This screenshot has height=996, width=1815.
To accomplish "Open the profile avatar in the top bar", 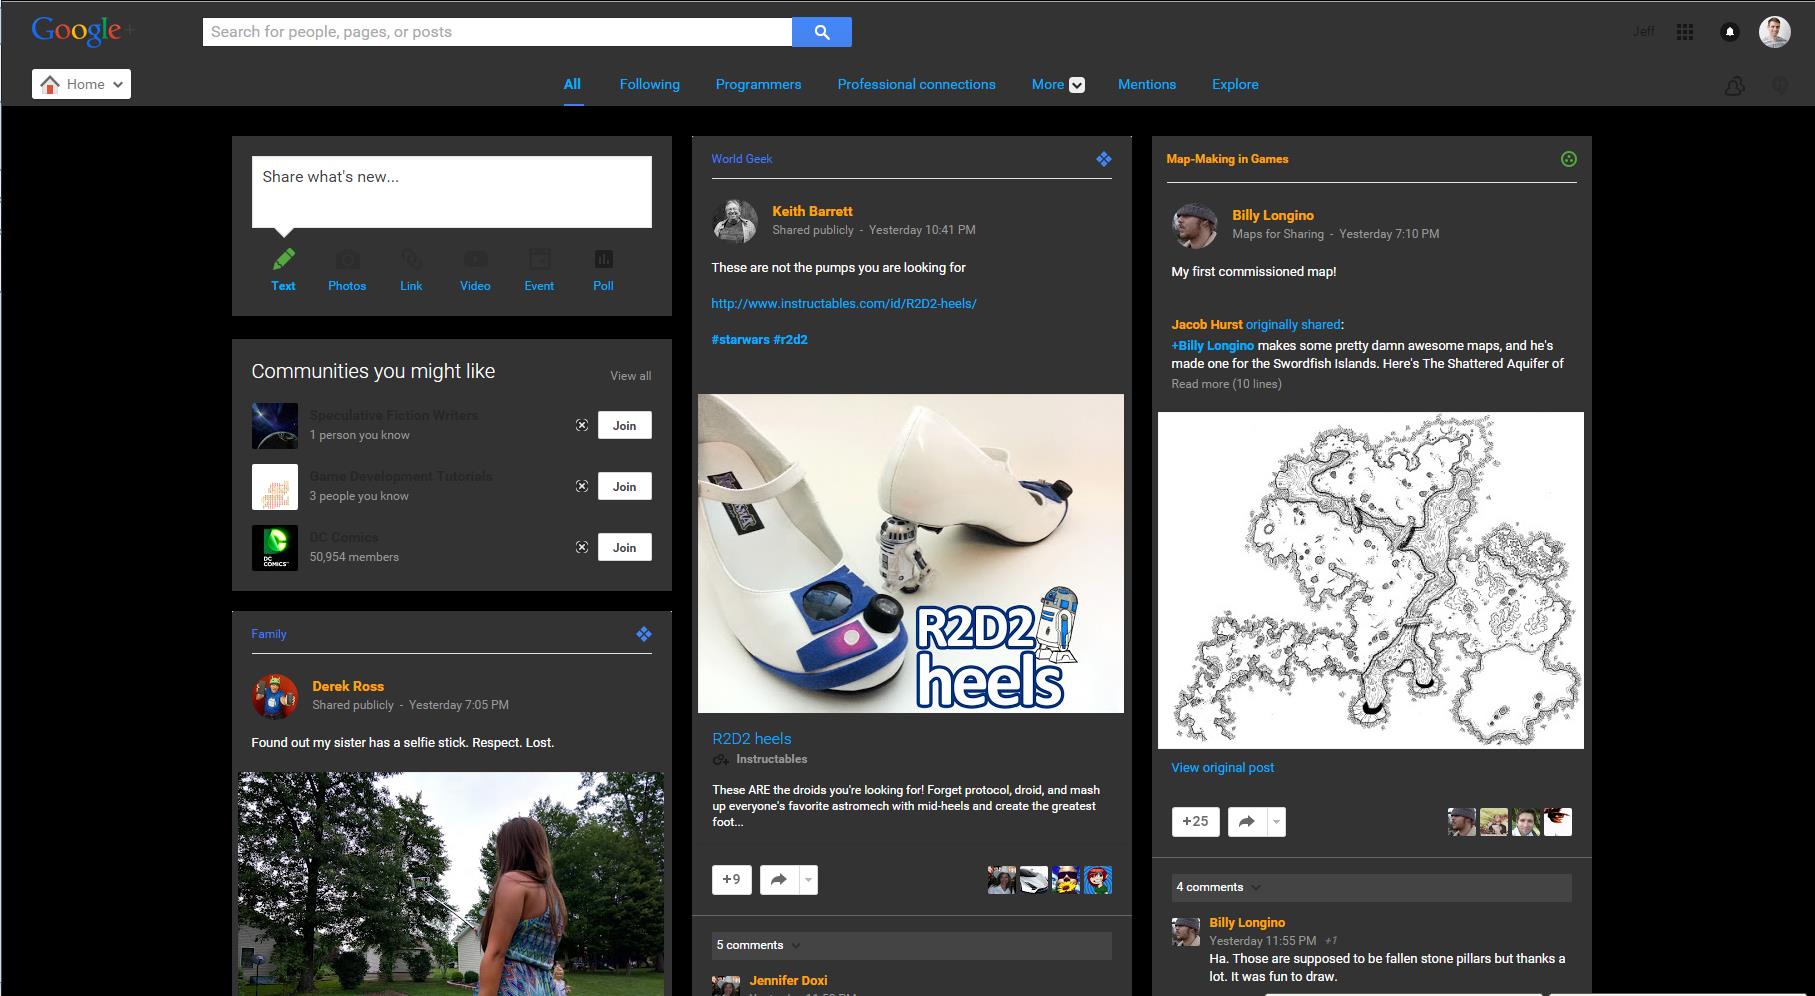I will pos(1775,32).
